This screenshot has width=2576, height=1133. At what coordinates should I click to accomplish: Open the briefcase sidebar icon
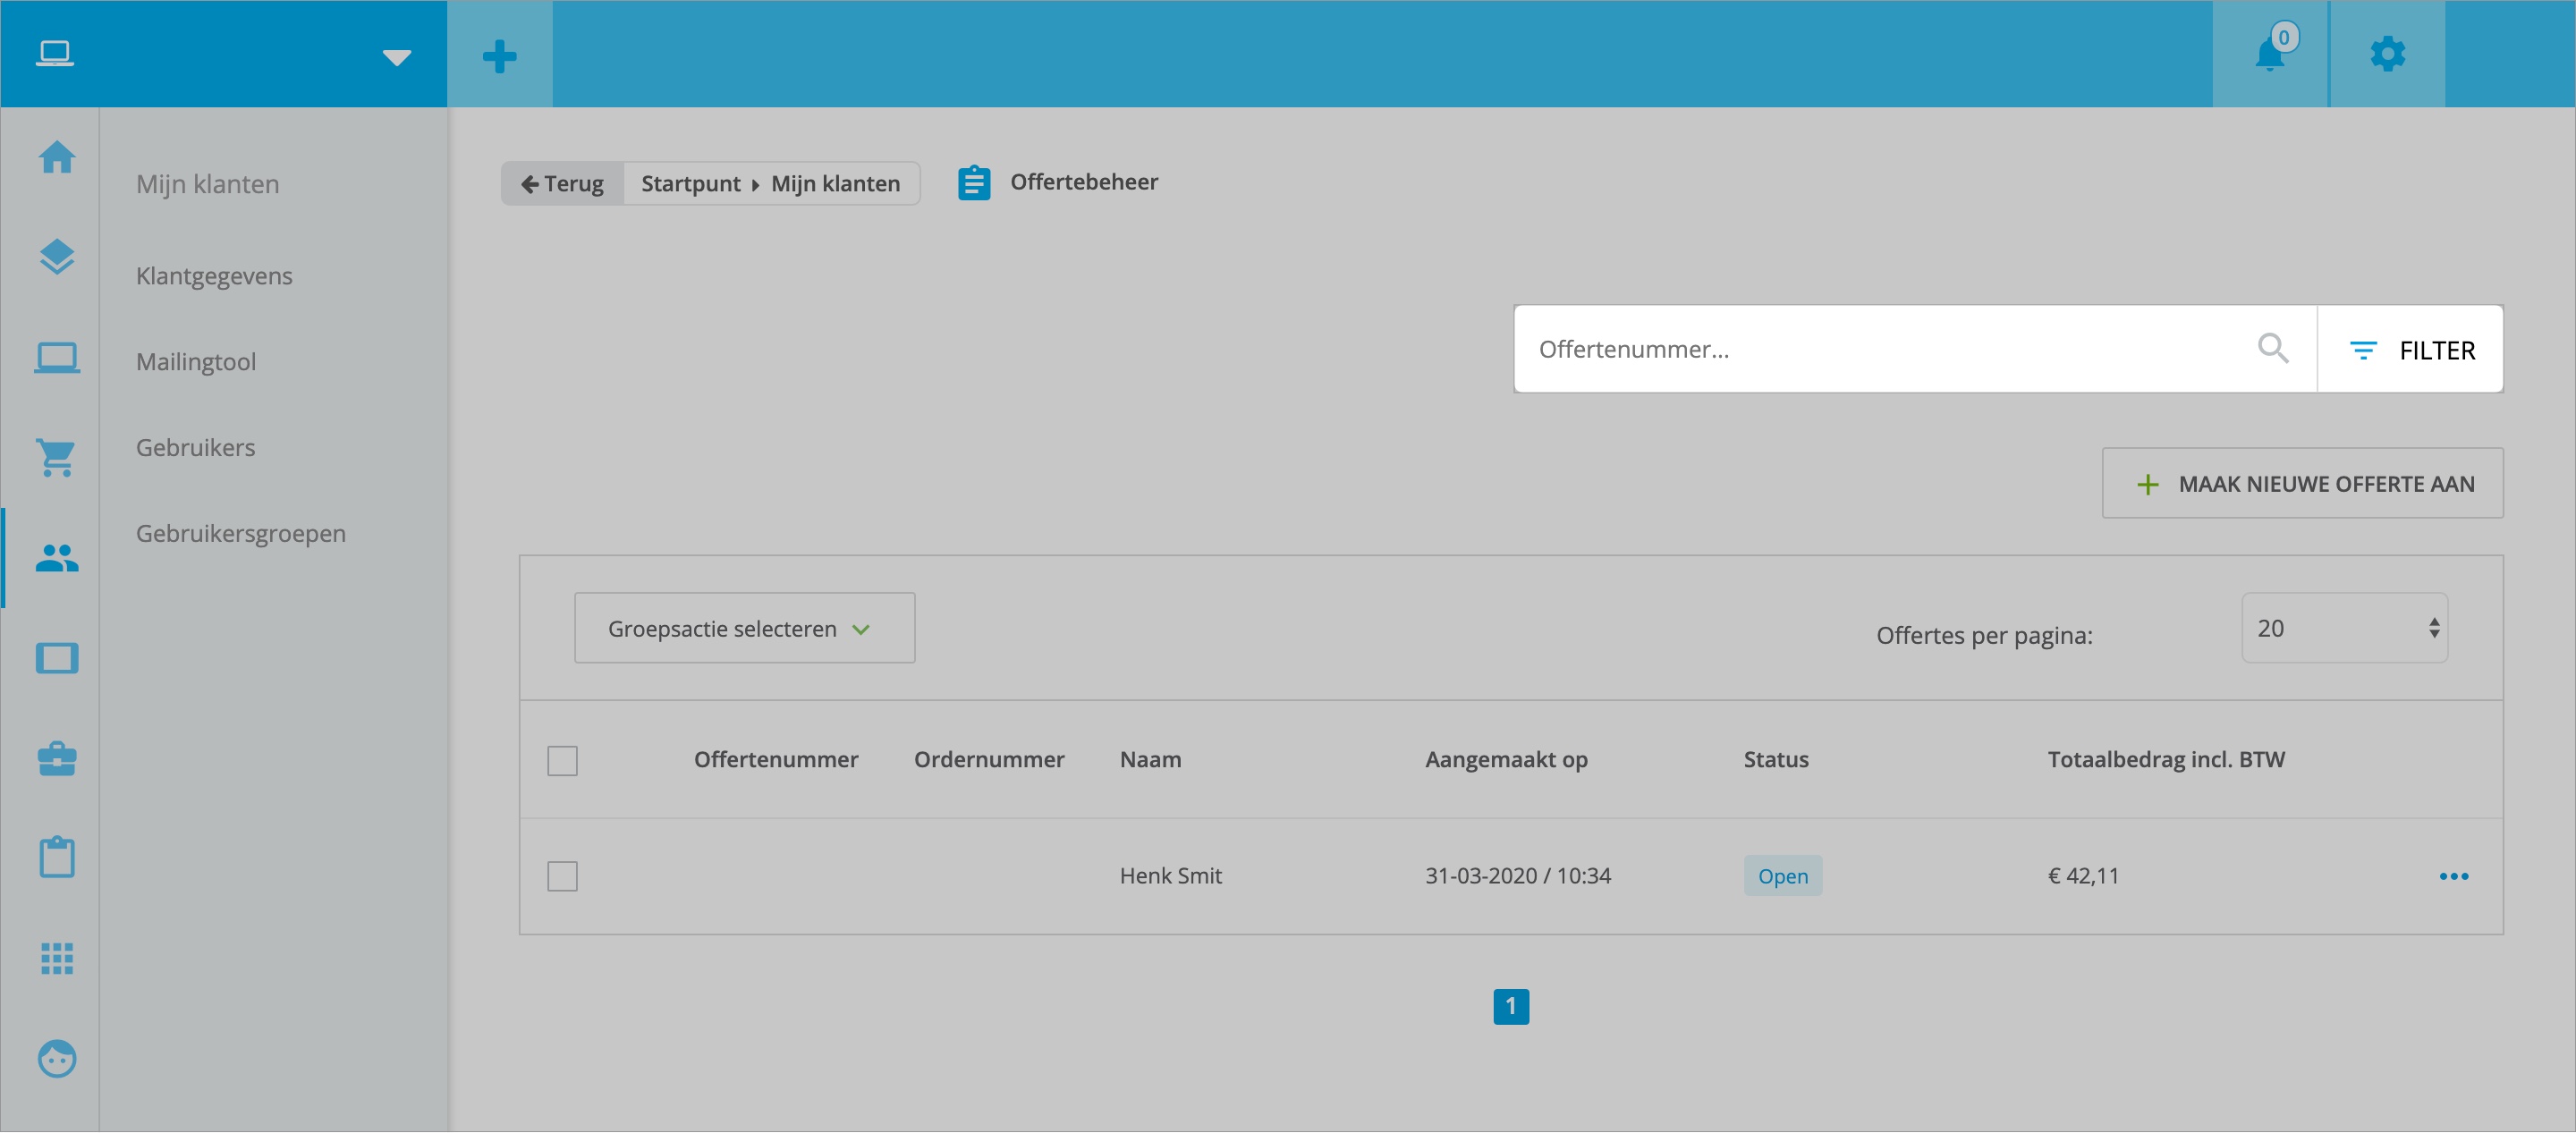tap(57, 758)
